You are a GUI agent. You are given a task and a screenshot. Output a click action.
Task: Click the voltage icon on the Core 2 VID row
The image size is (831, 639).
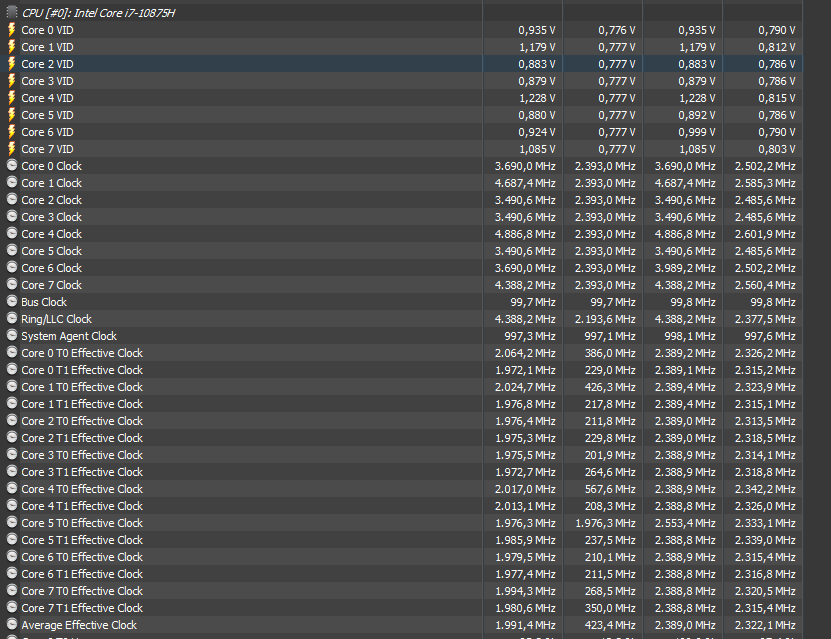point(12,64)
